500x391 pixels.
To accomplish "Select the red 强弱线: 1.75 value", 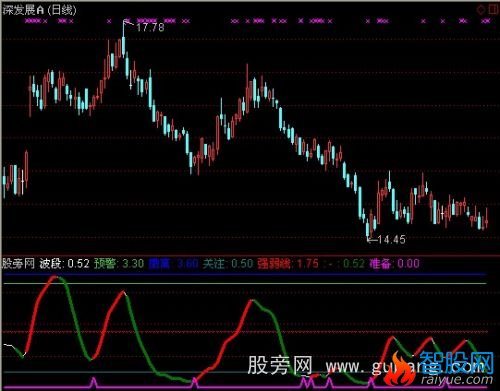I will 288,263.
